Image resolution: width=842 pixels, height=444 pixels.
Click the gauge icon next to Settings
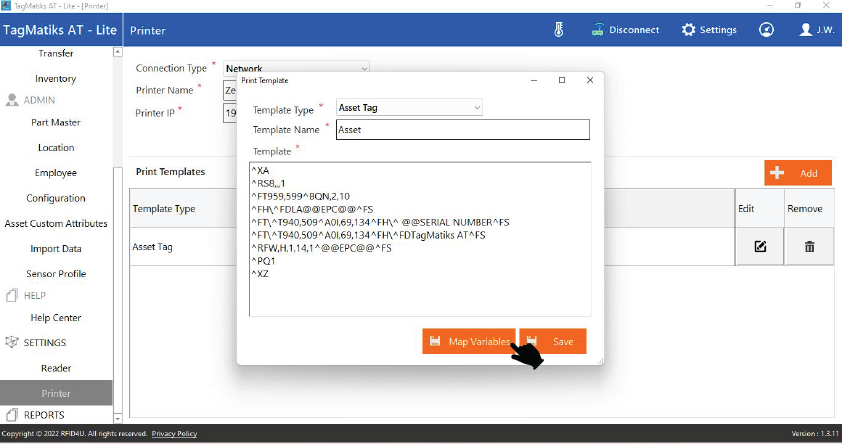(x=766, y=30)
